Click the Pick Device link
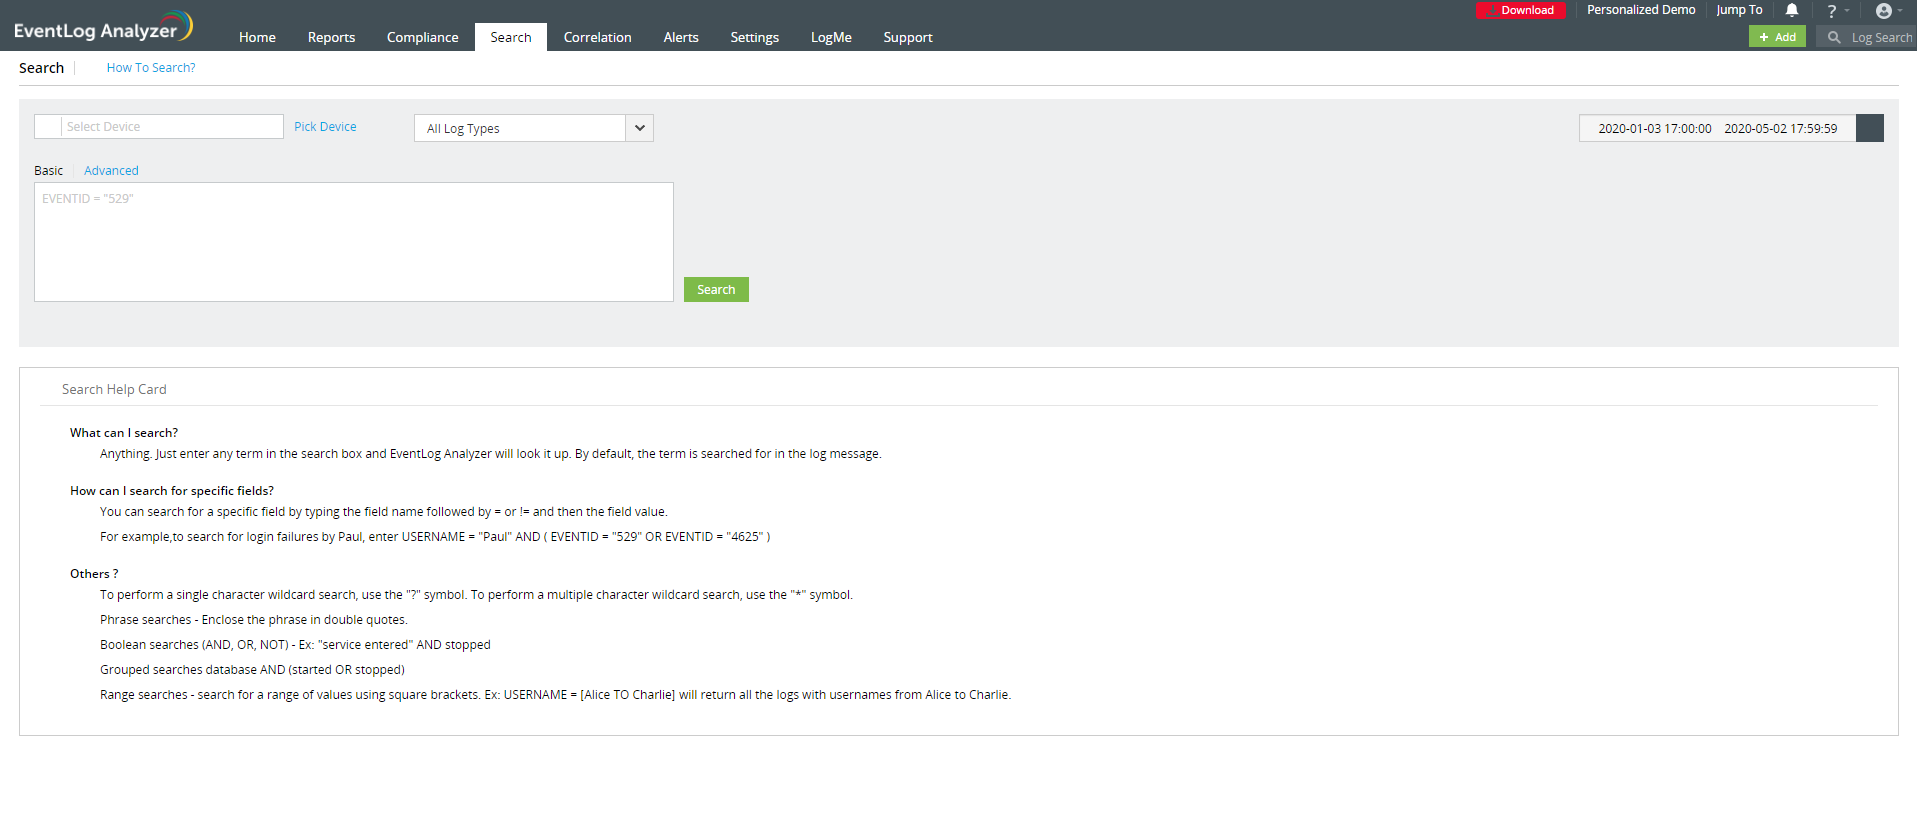This screenshot has width=1917, height=840. tap(325, 127)
